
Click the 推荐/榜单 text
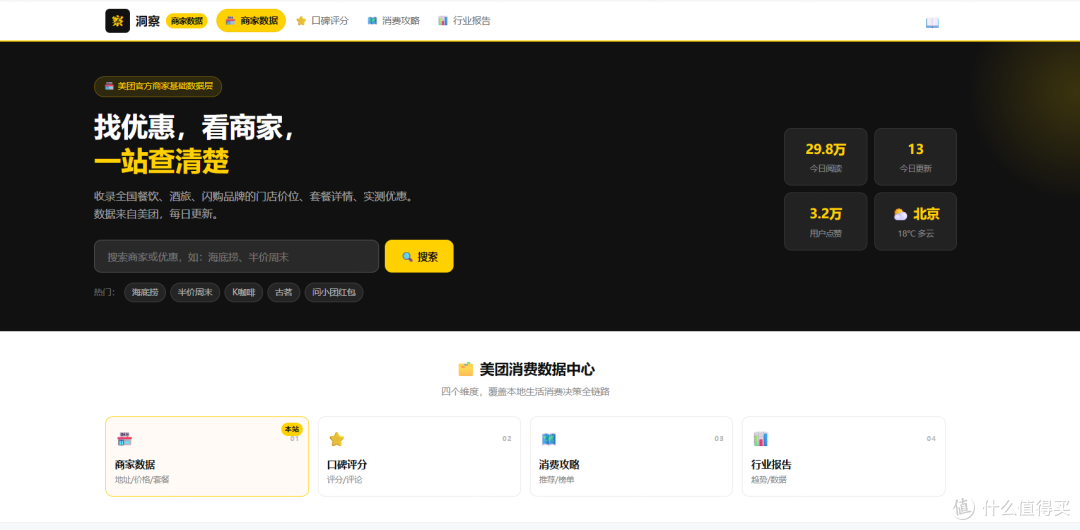[557, 480]
